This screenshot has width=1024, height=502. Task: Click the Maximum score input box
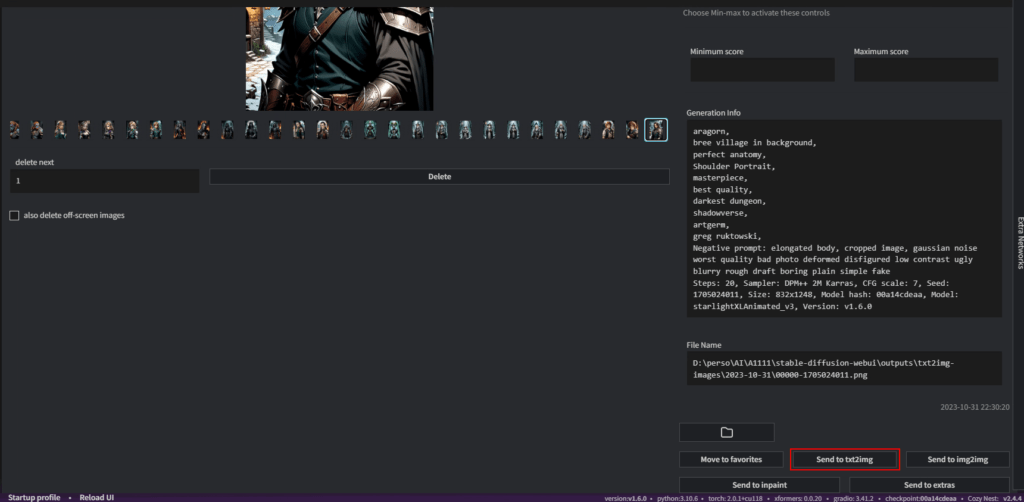[x=925, y=70]
